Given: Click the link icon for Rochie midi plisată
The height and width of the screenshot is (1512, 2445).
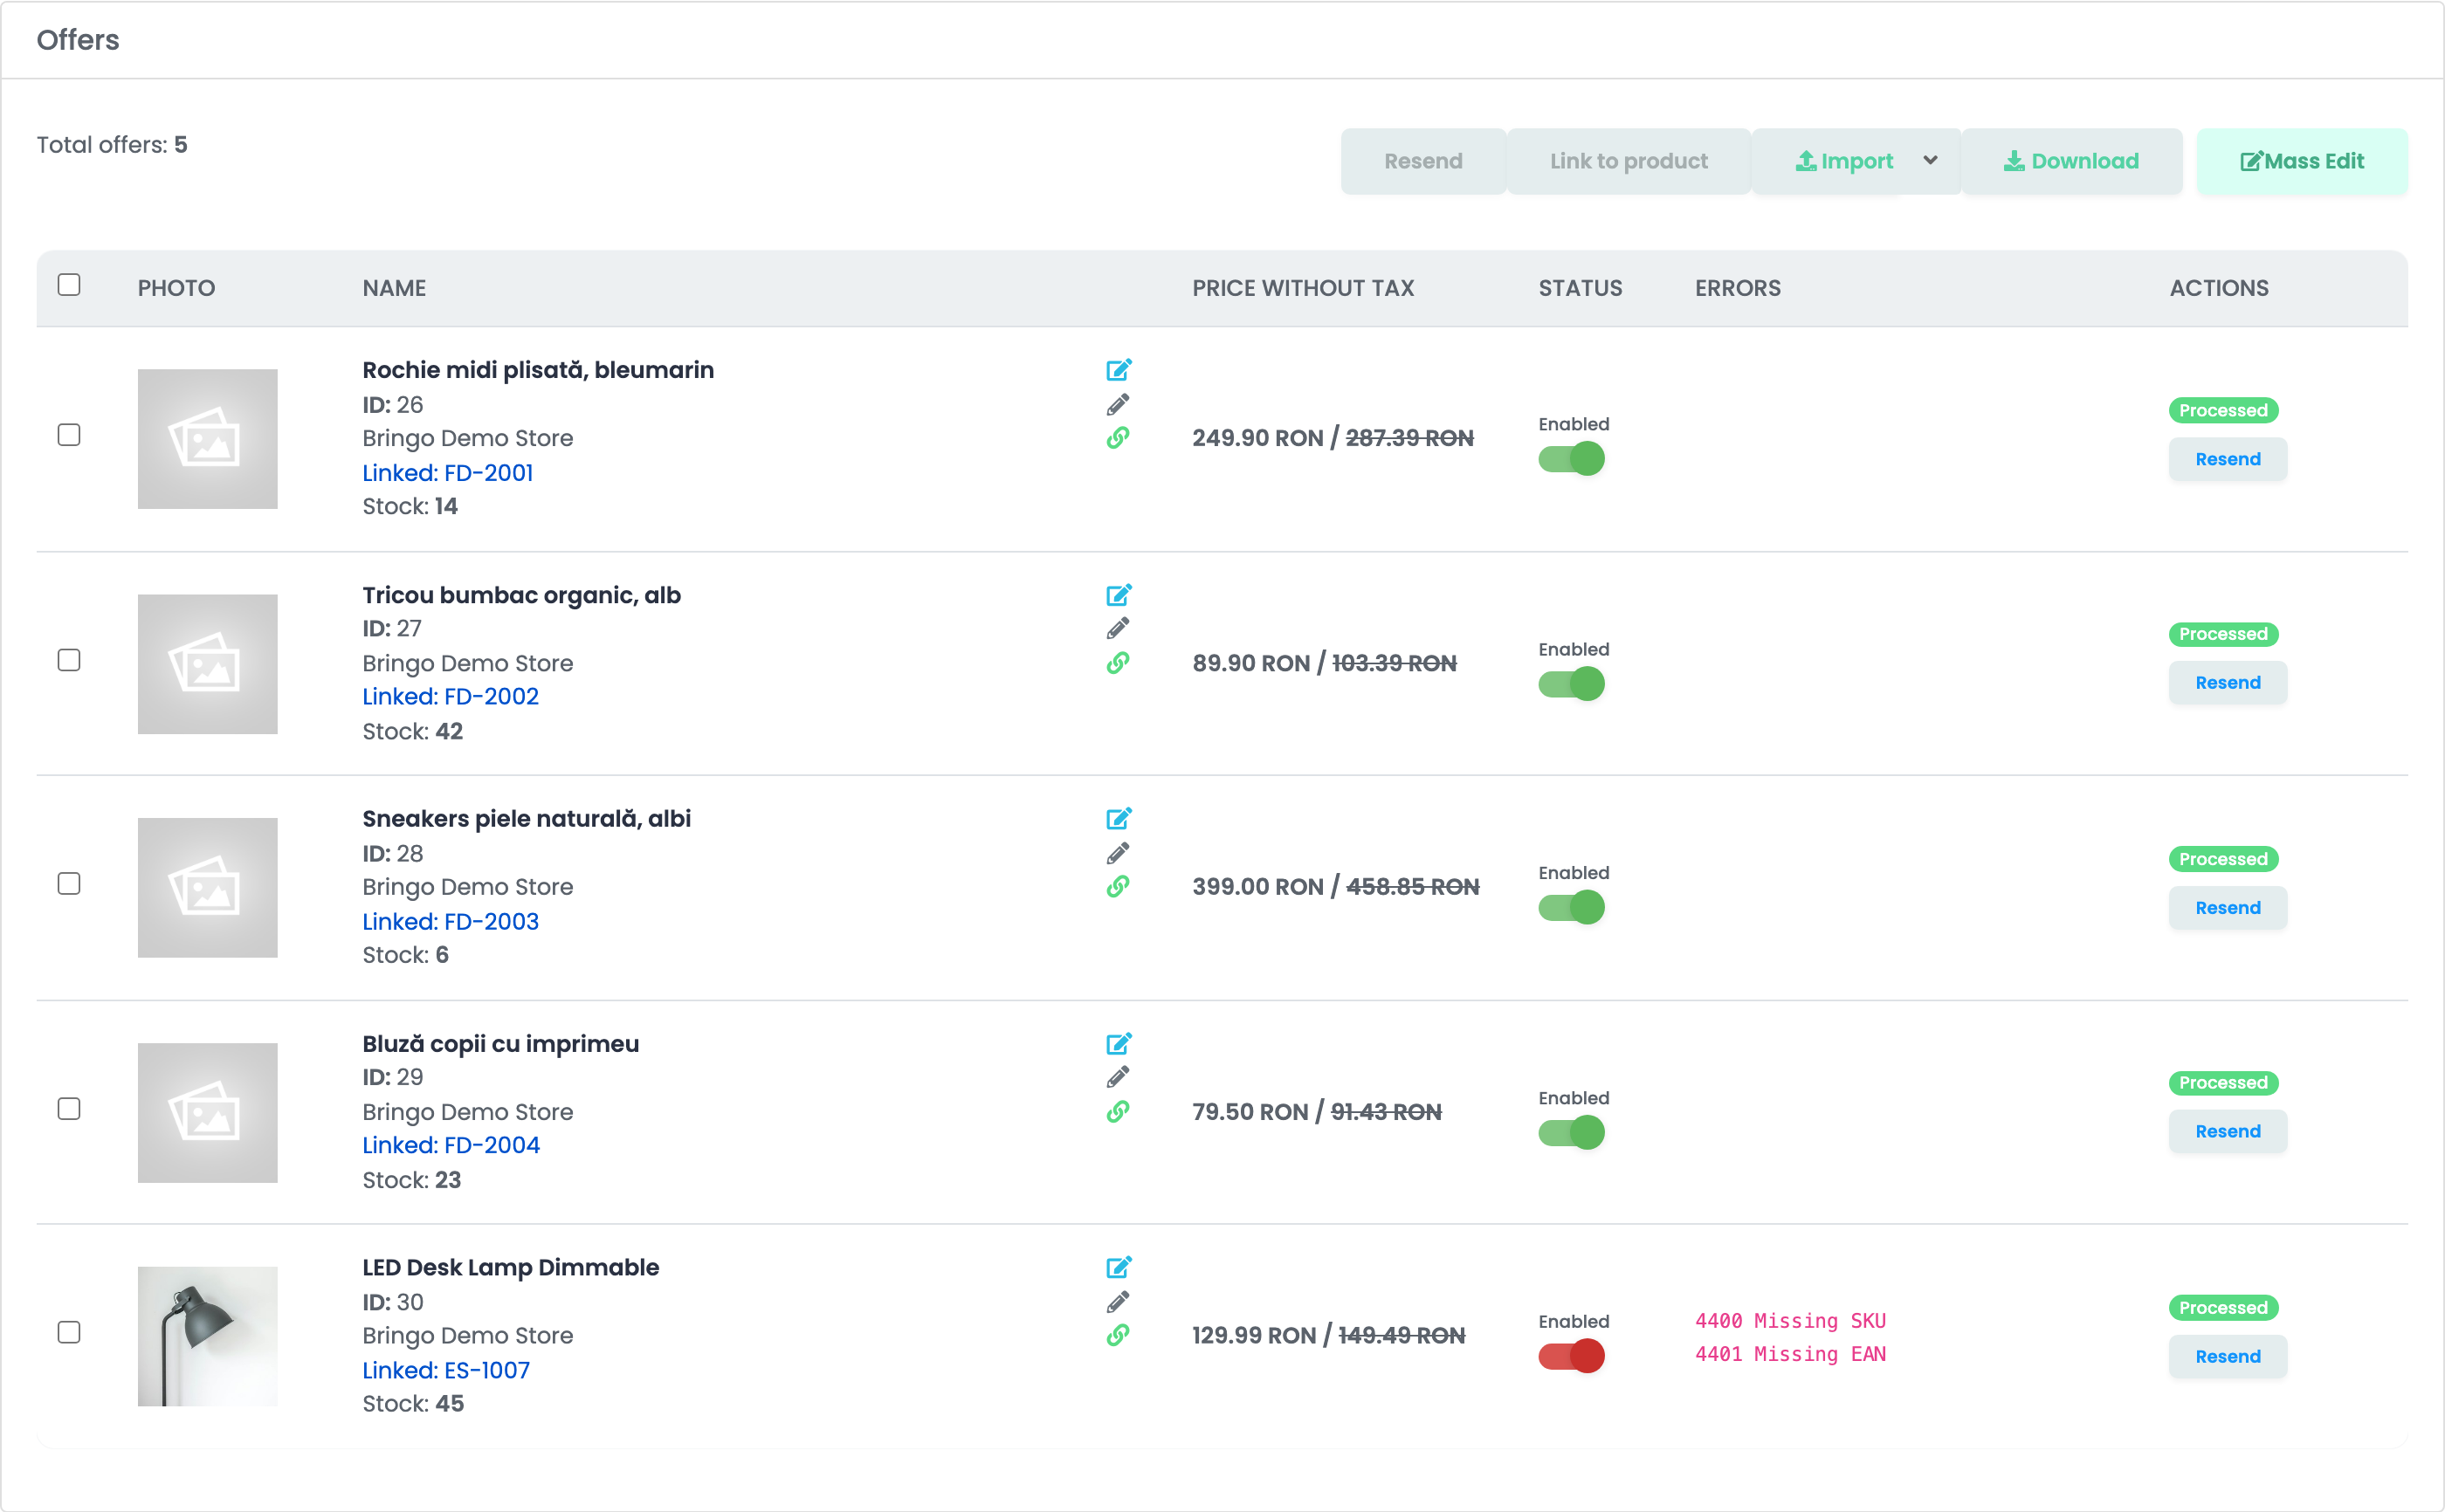Looking at the screenshot, I should pos(1118,438).
